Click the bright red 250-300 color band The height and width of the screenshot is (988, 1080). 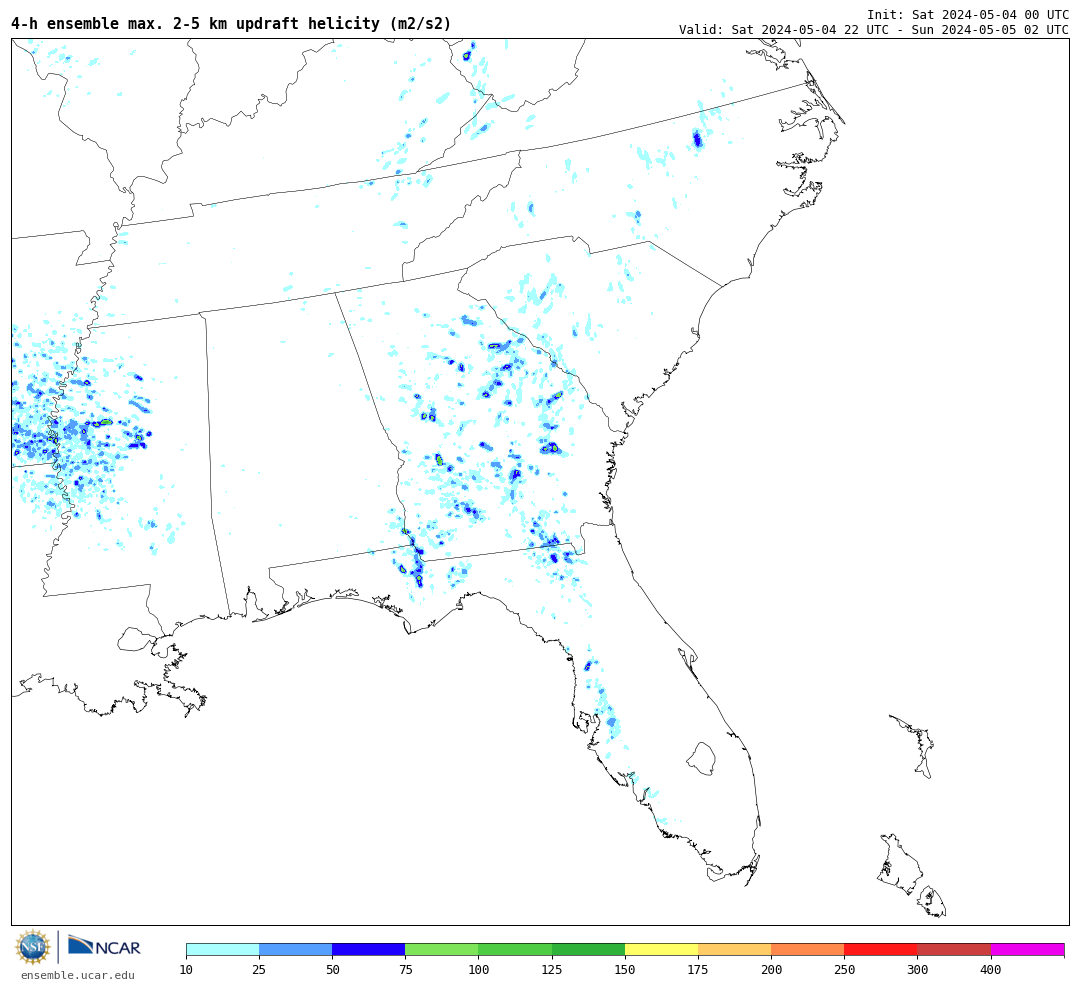(x=881, y=949)
